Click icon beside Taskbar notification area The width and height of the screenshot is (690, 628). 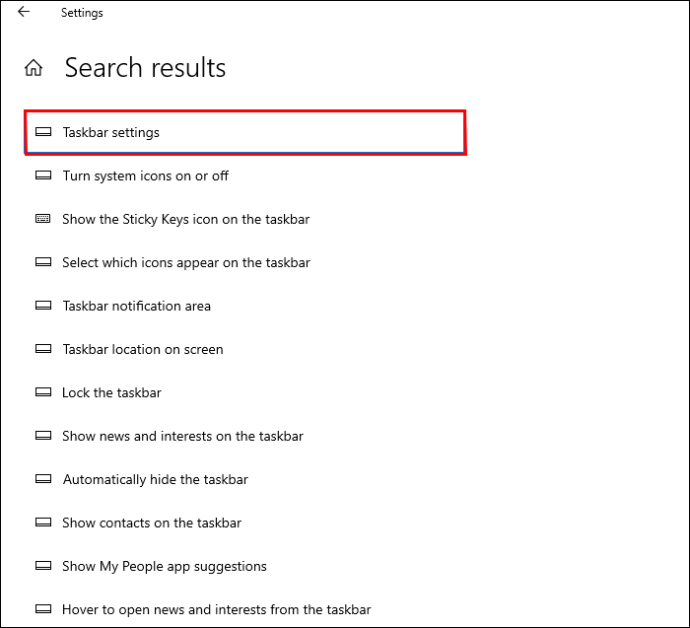point(43,305)
